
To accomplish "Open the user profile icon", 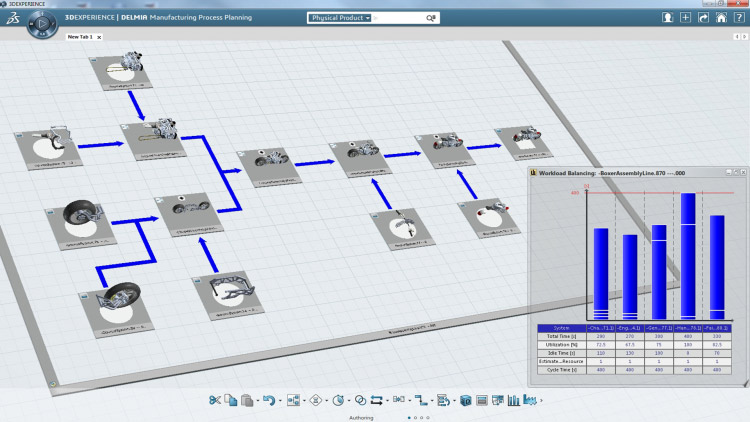I will coord(667,18).
